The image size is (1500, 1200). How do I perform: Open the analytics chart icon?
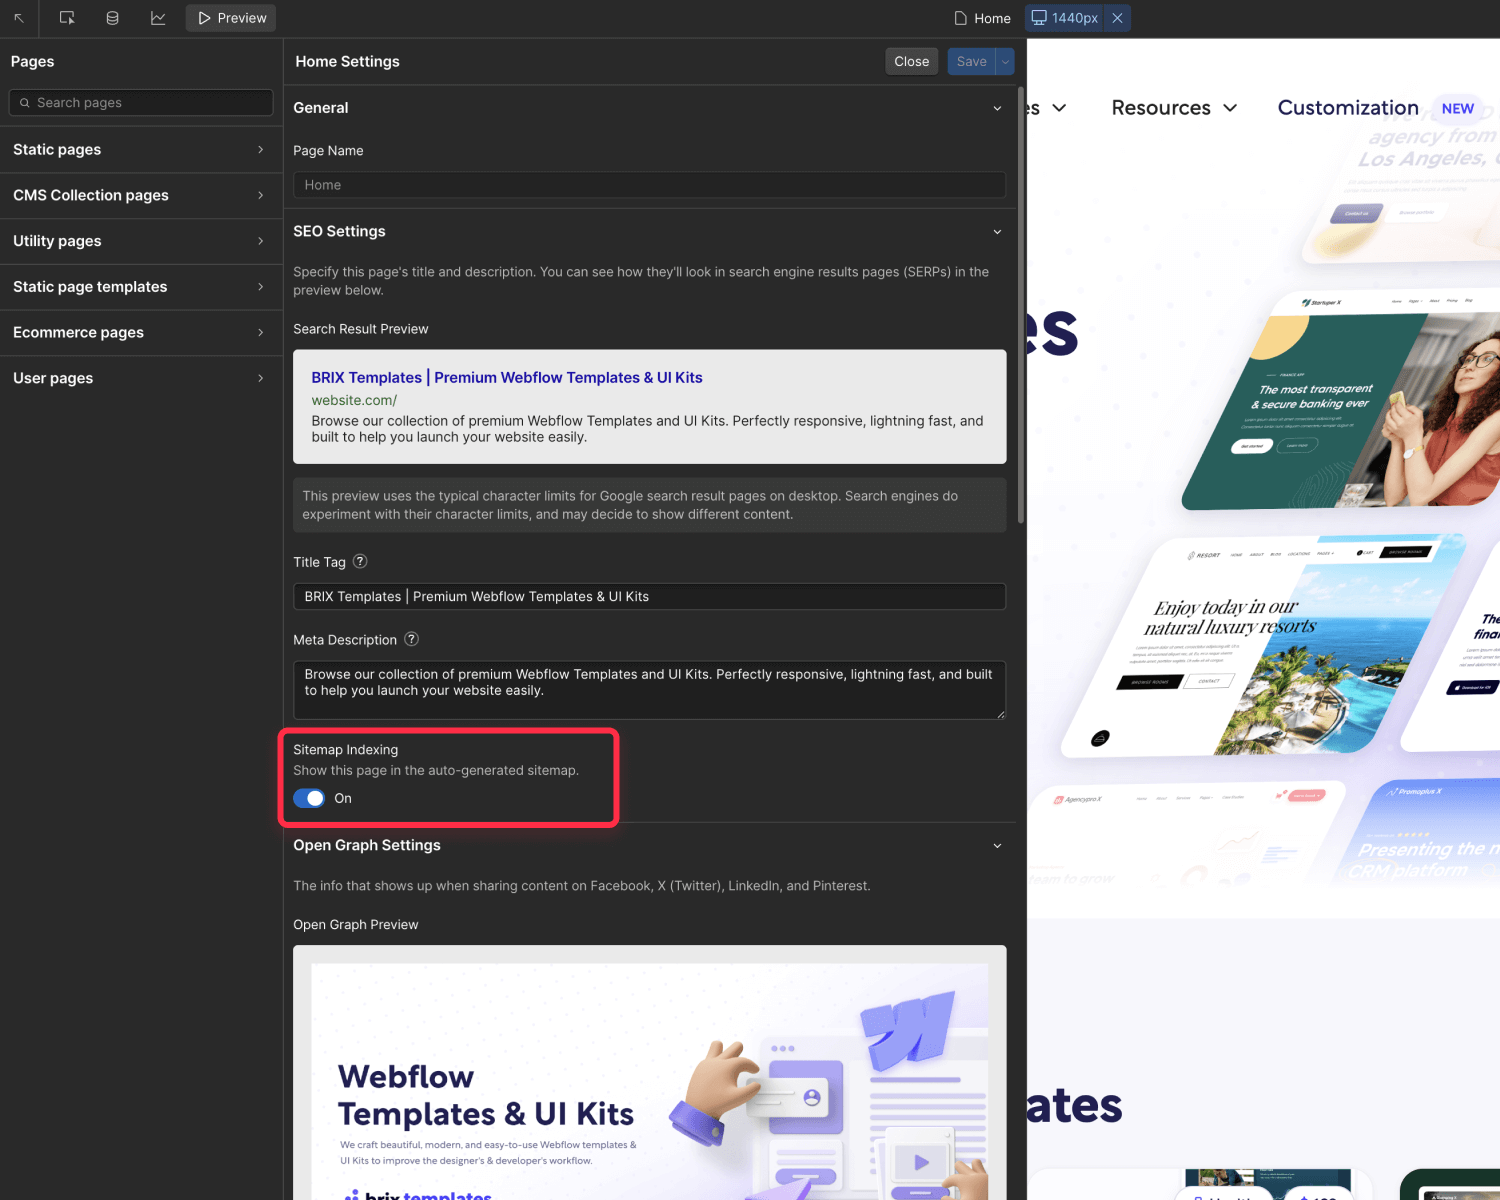158,18
